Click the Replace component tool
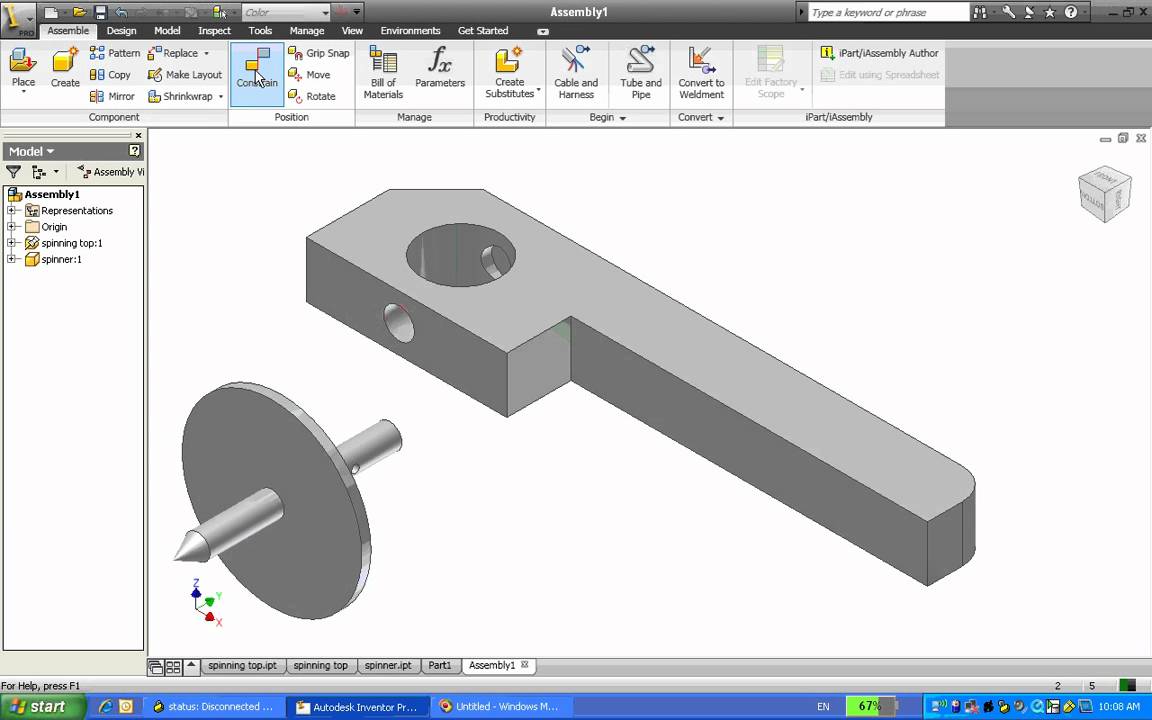The height and width of the screenshot is (720, 1152). coord(173,53)
